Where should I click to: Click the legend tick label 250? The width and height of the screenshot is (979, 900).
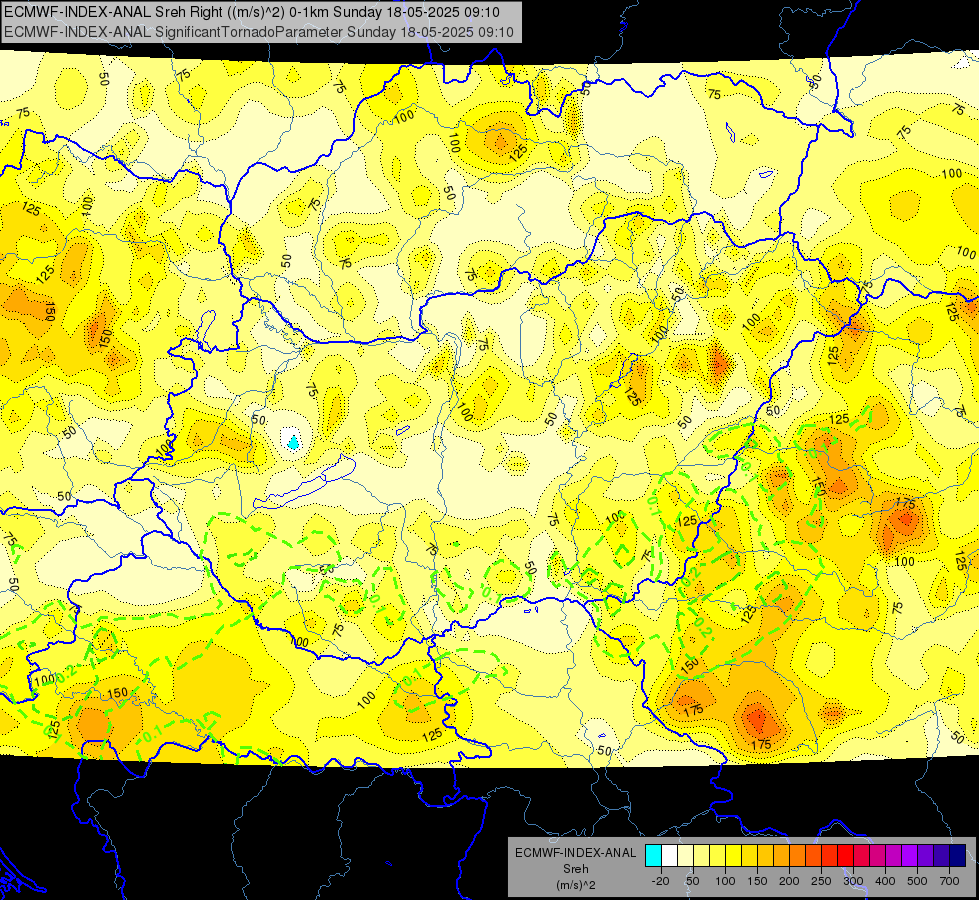click(x=821, y=881)
